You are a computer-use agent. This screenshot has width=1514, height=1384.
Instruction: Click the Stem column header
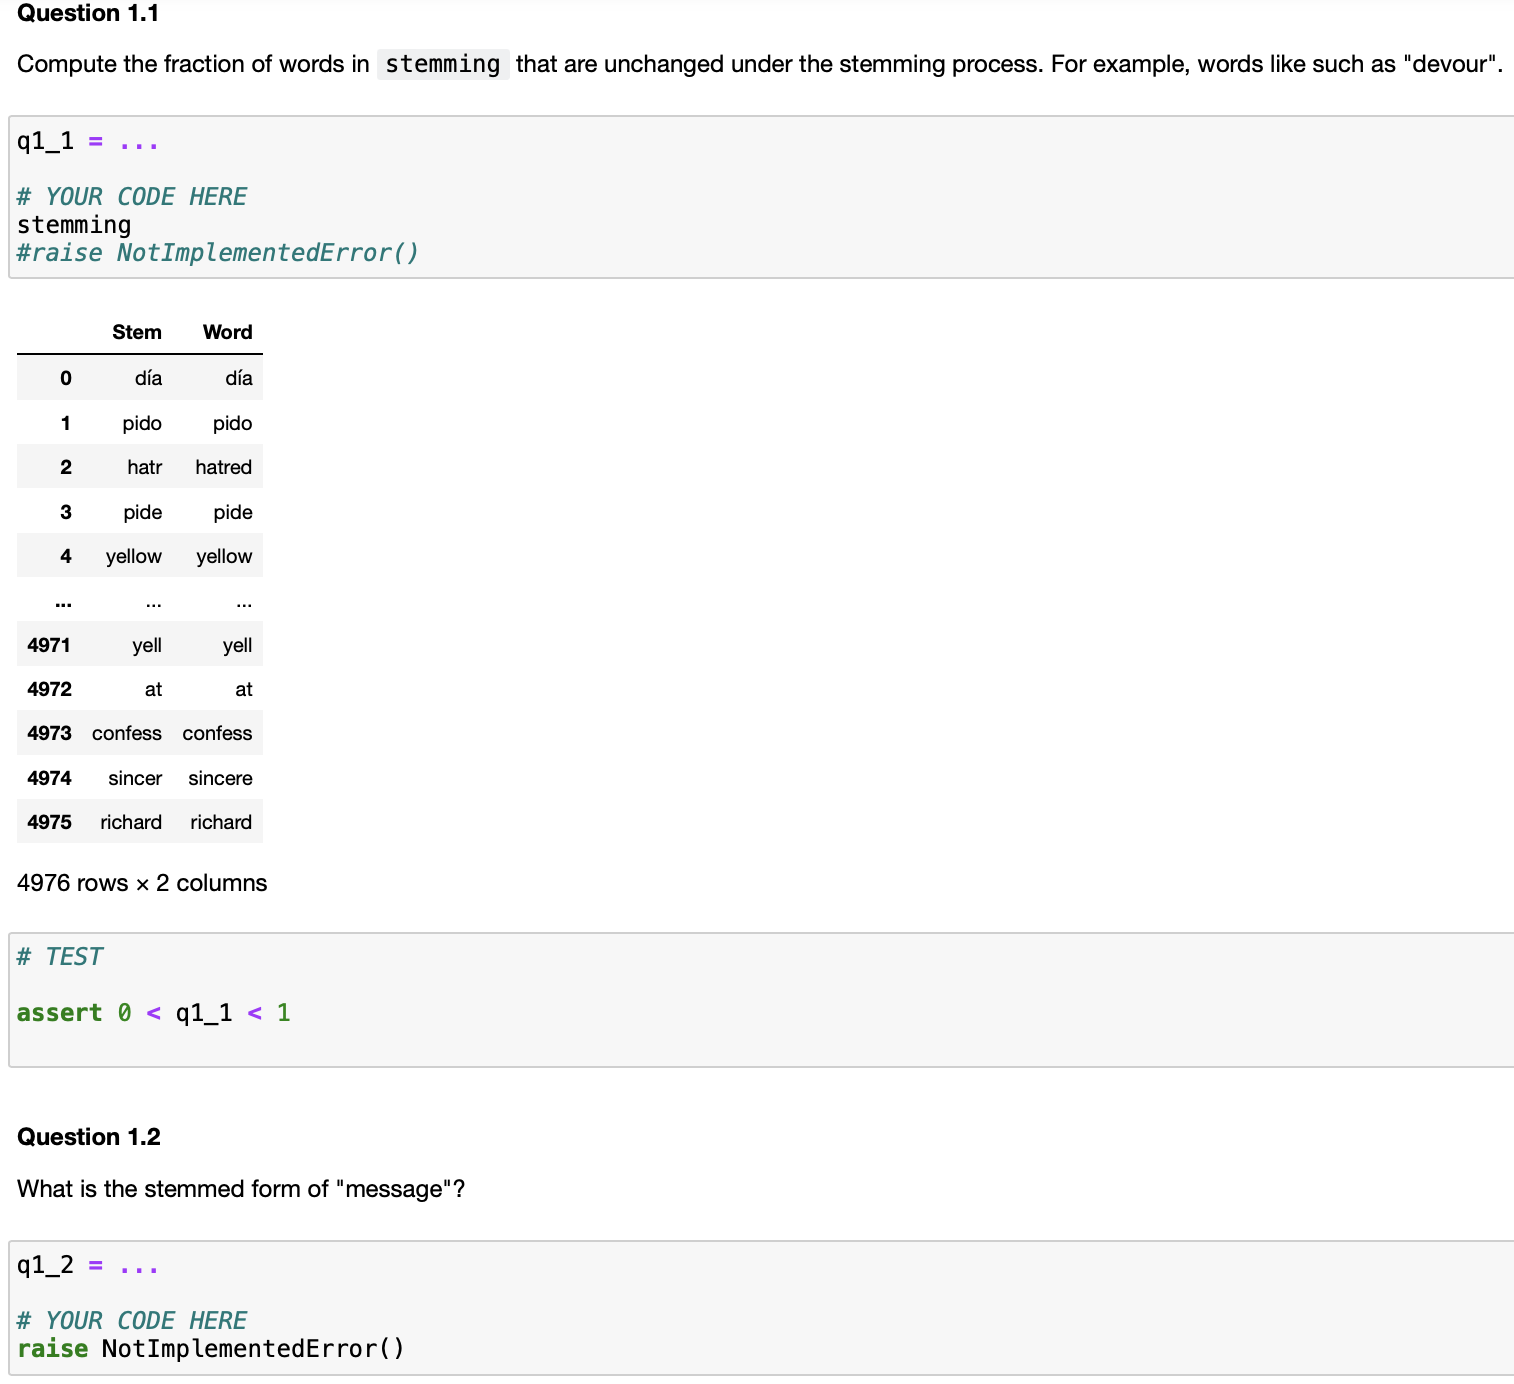(x=137, y=331)
